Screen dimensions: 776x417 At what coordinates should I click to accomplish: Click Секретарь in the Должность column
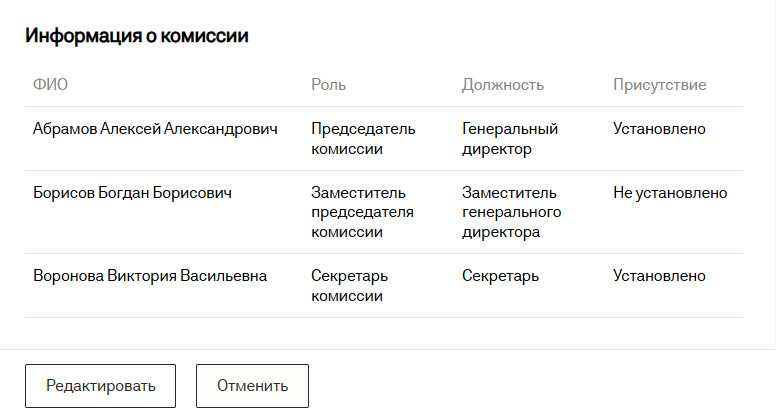coord(501,276)
